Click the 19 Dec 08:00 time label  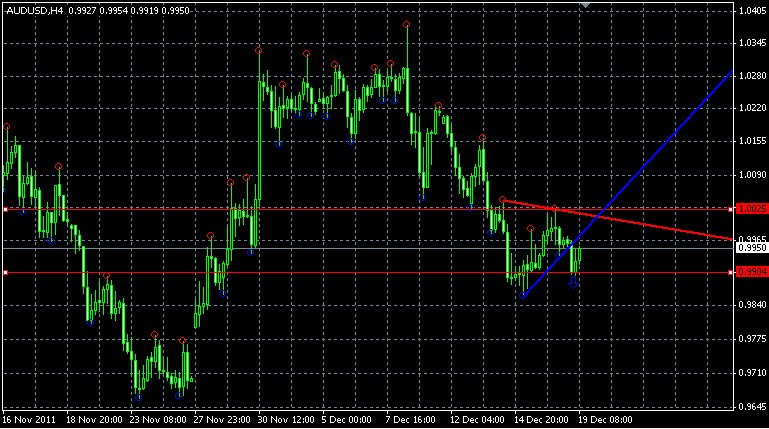coord(605,420)
